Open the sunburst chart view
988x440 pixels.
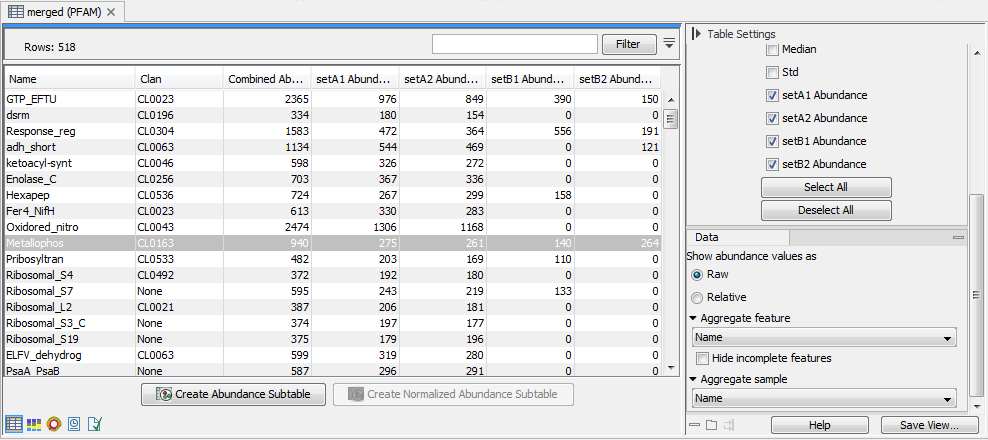54,424
